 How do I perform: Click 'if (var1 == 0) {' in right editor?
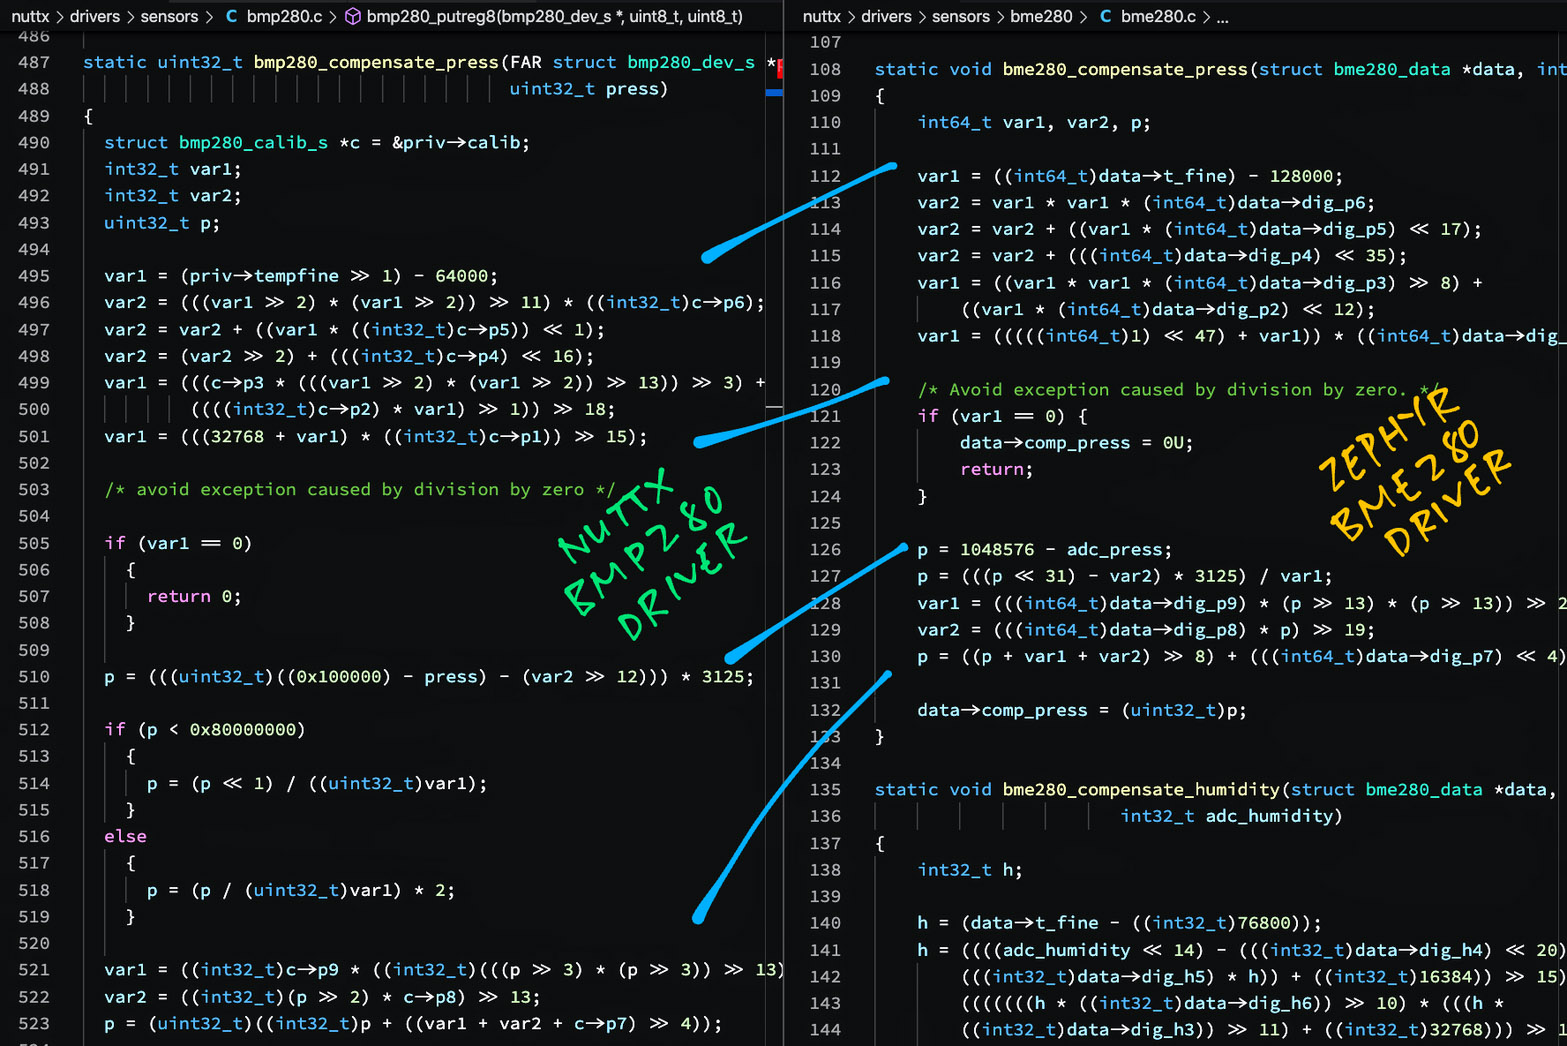1003,416
